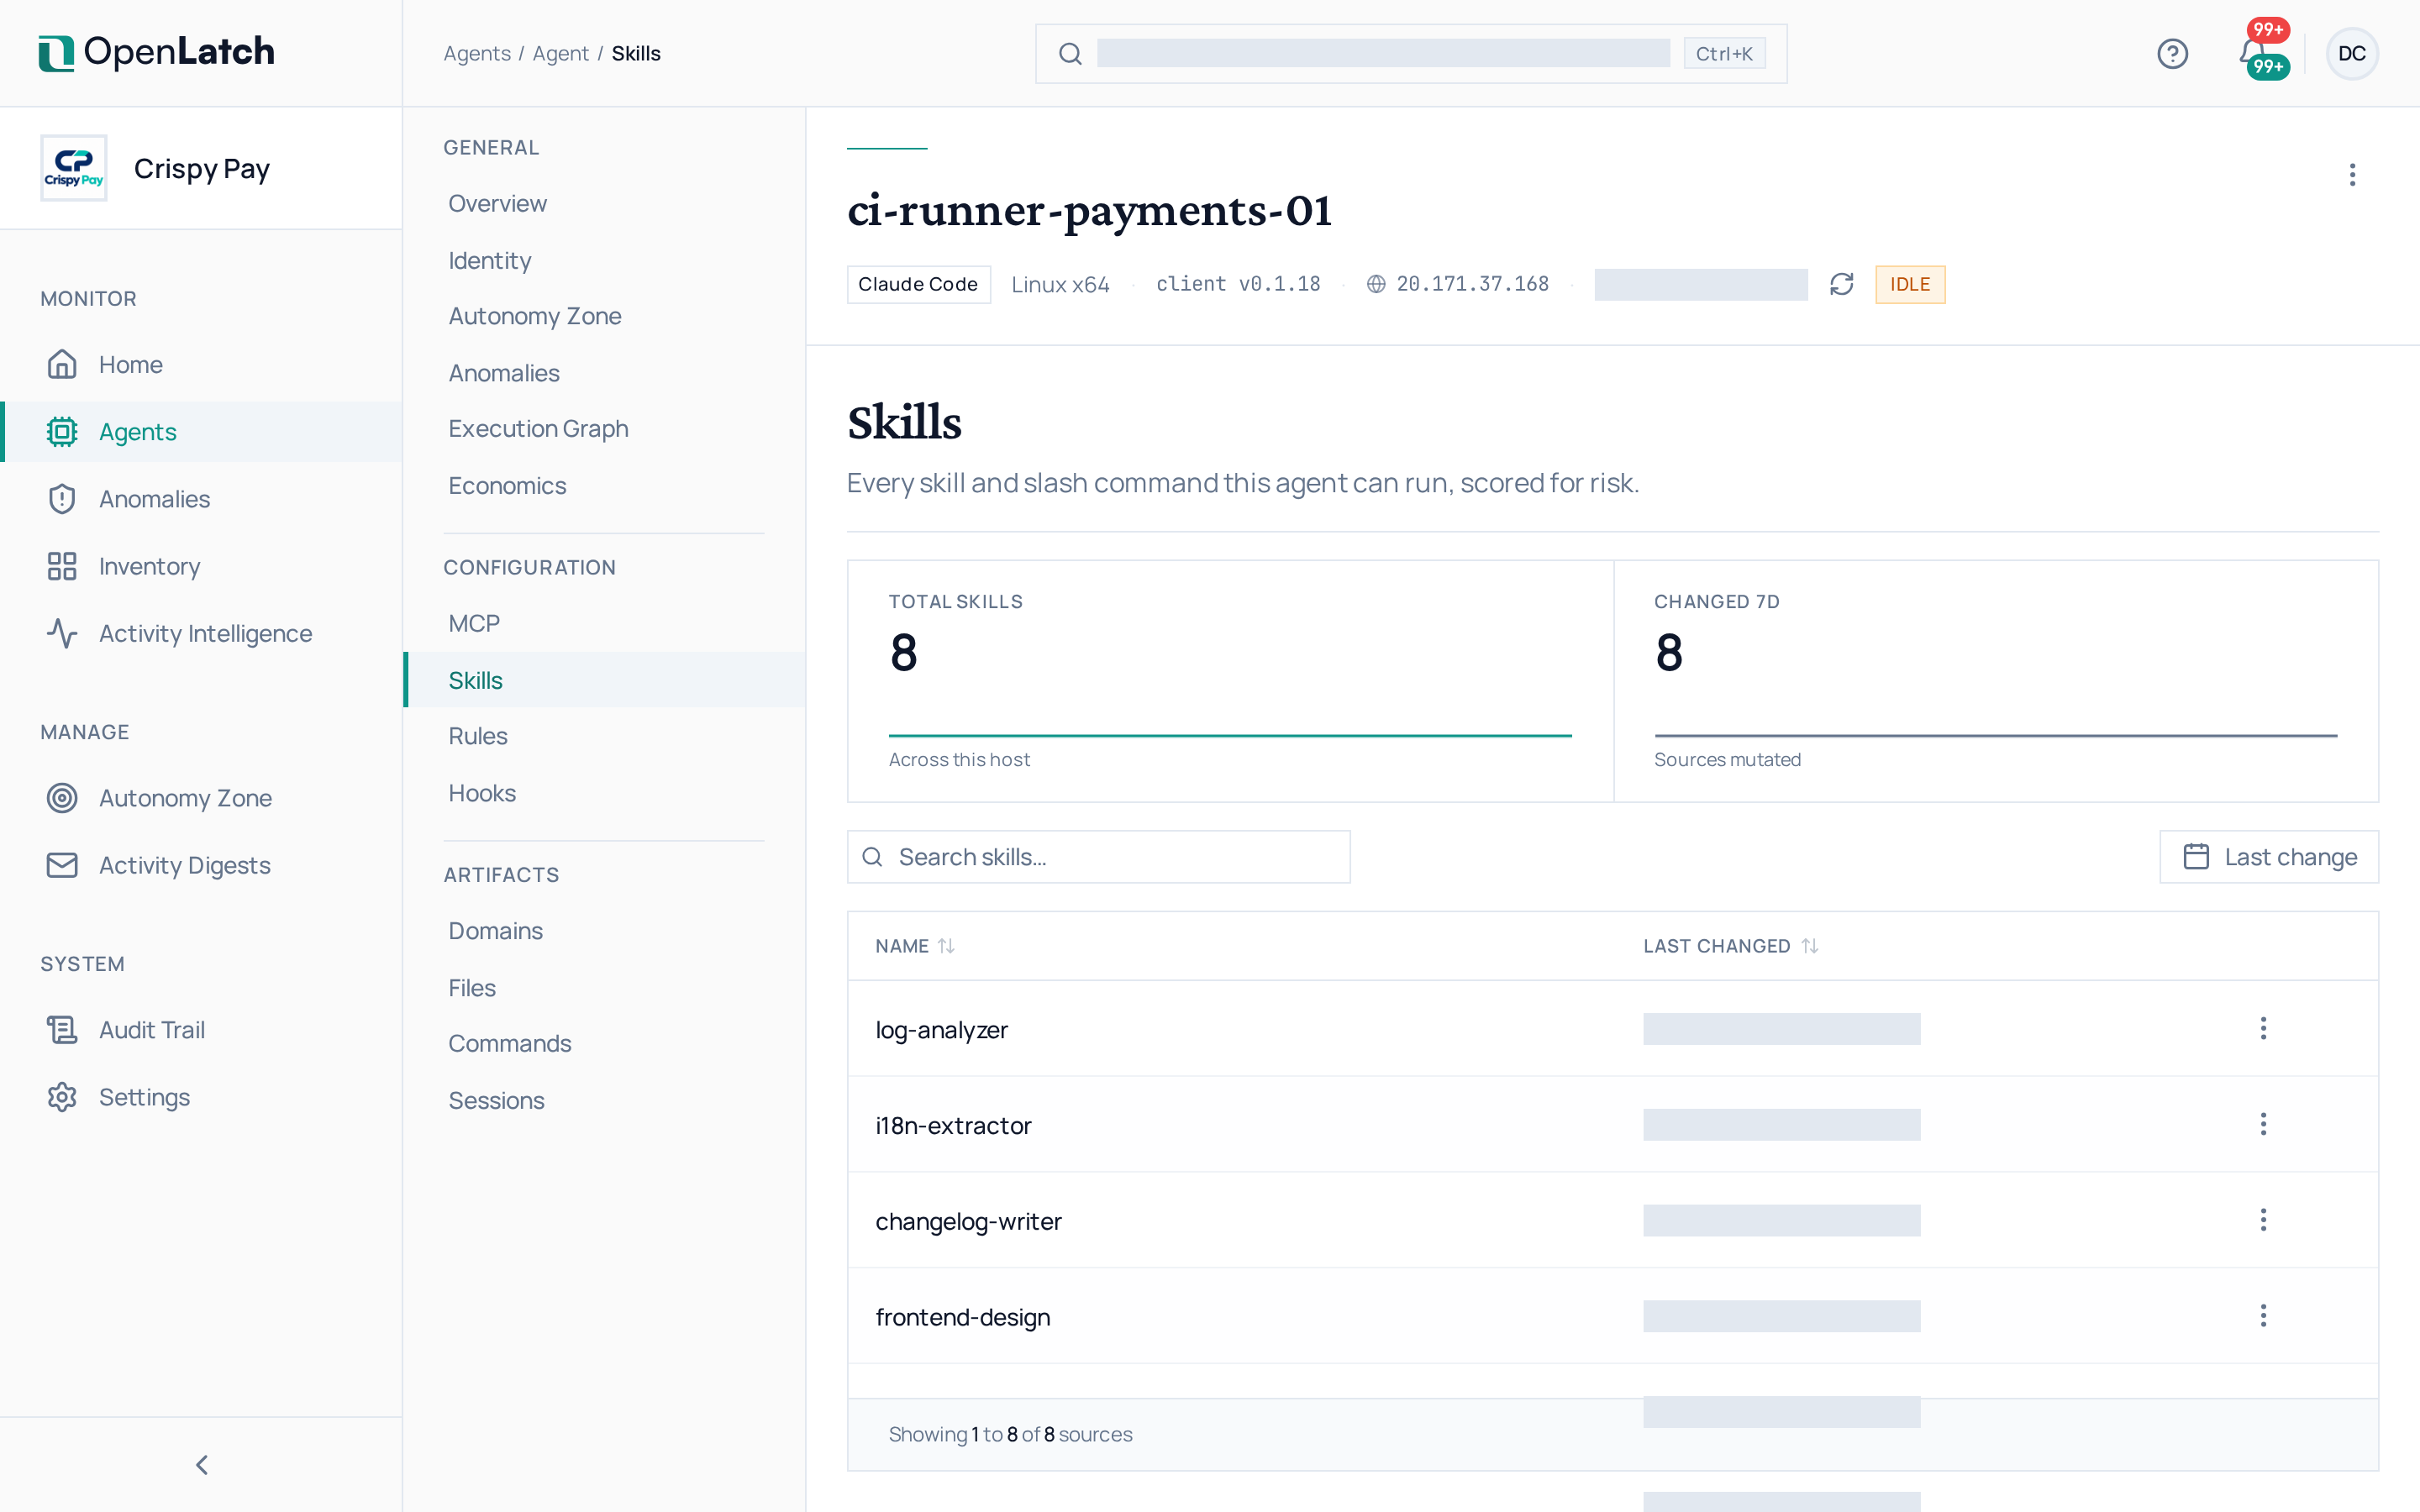Open the DC user avatar menu
This screenshot has width=2420, height=1512.
click(x=2352, y=53)
